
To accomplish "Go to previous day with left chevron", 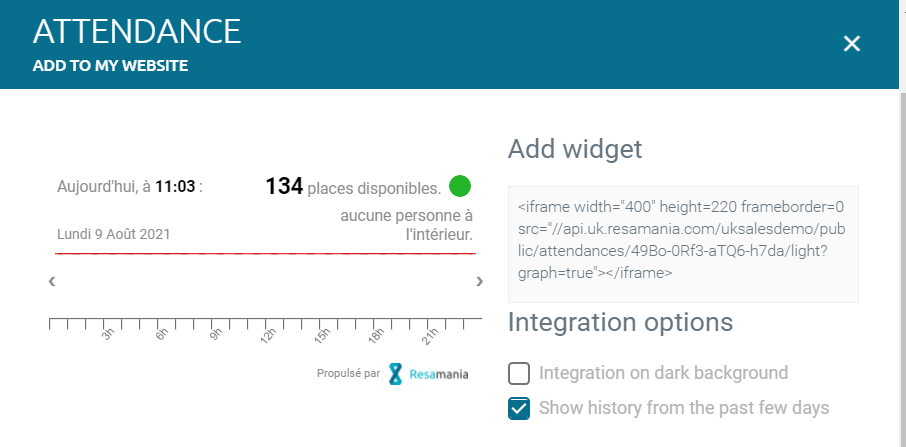I will coord(51,282).
